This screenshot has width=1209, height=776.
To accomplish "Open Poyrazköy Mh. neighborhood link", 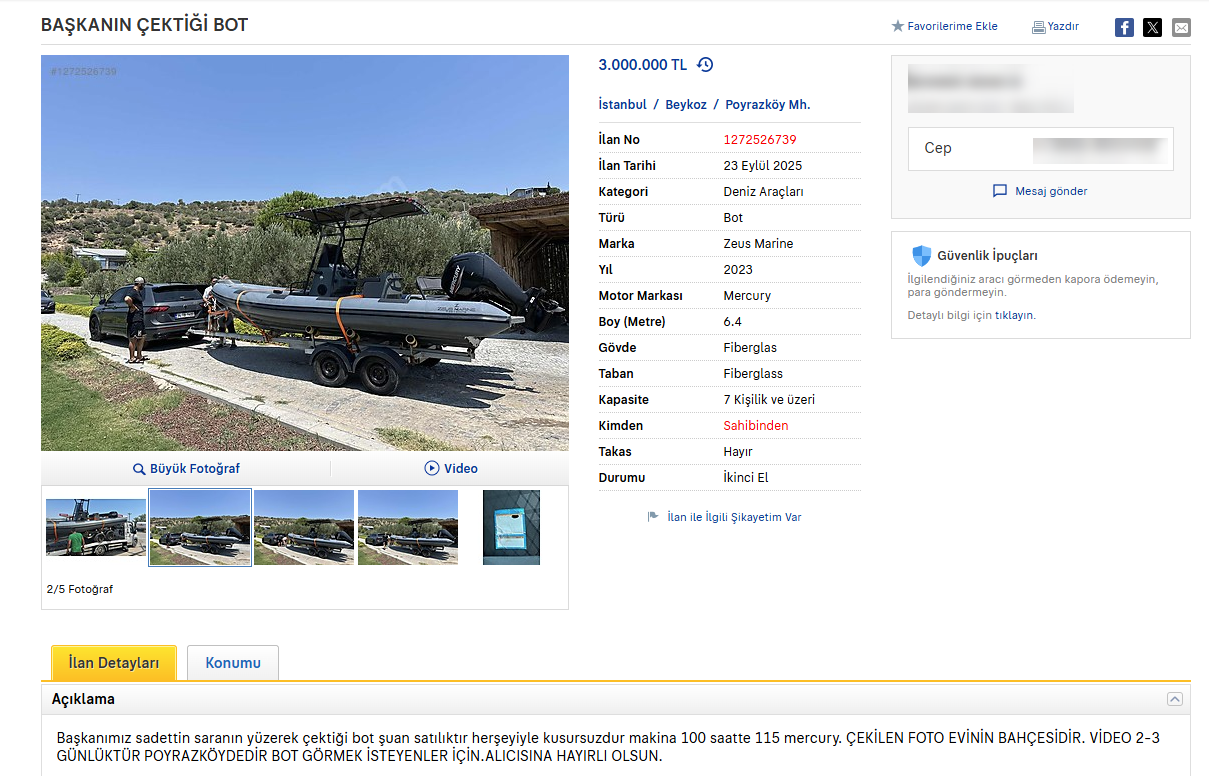I will pyautogui.click(x=768, y=105).
